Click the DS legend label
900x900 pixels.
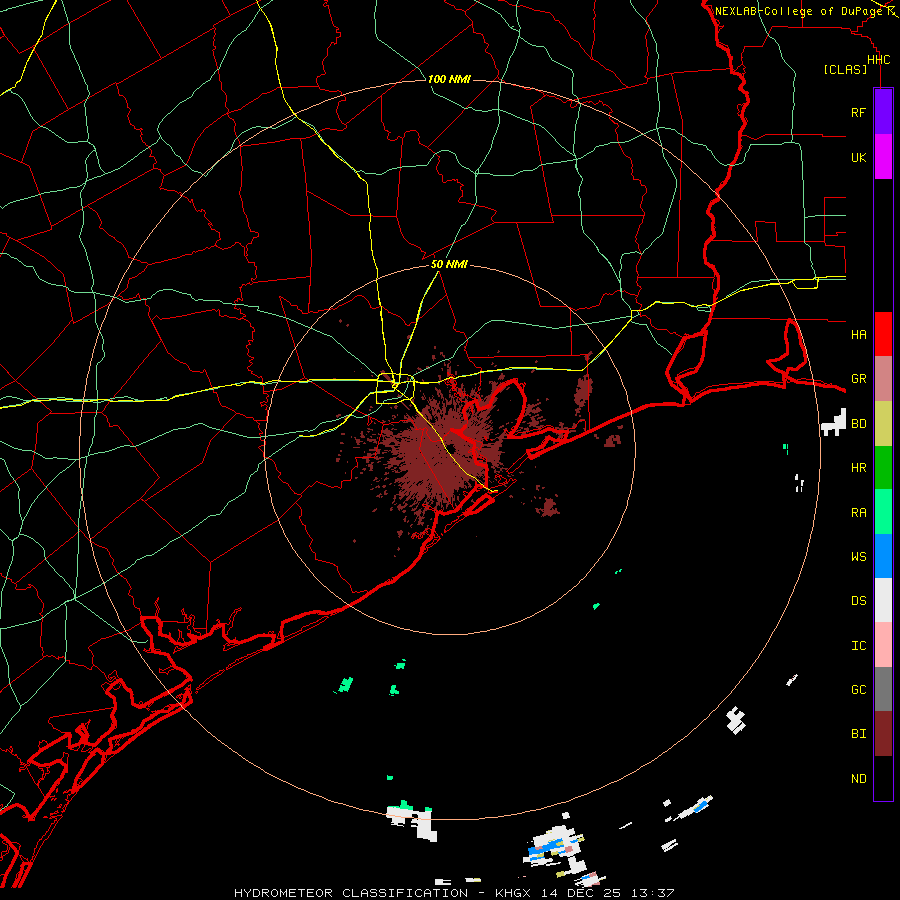tap(858, 601)
